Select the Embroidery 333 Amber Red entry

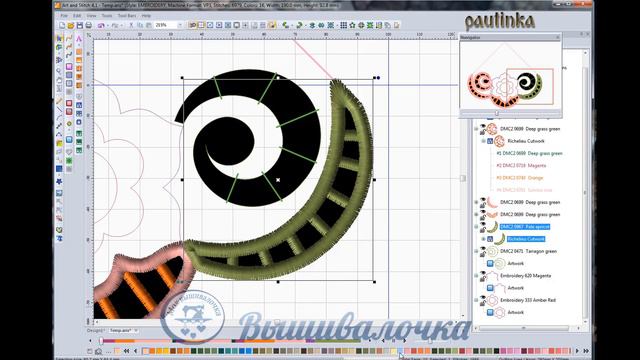pos(528,300)
